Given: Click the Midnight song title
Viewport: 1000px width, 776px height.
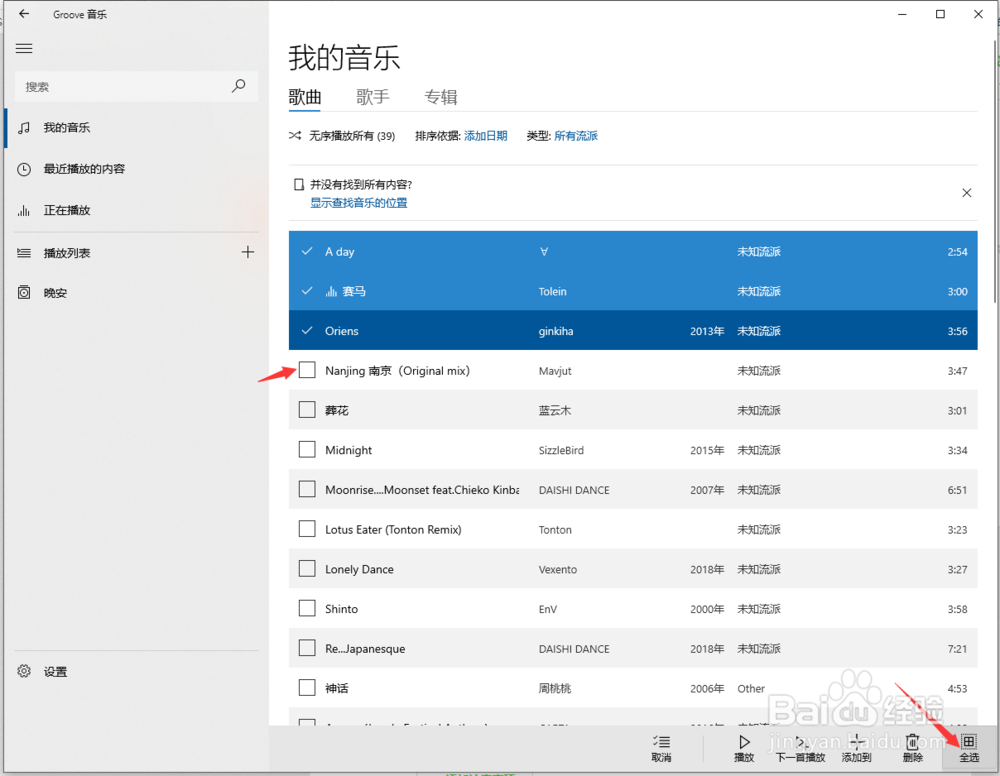Looking at the screenshot, I should point(348,450).
